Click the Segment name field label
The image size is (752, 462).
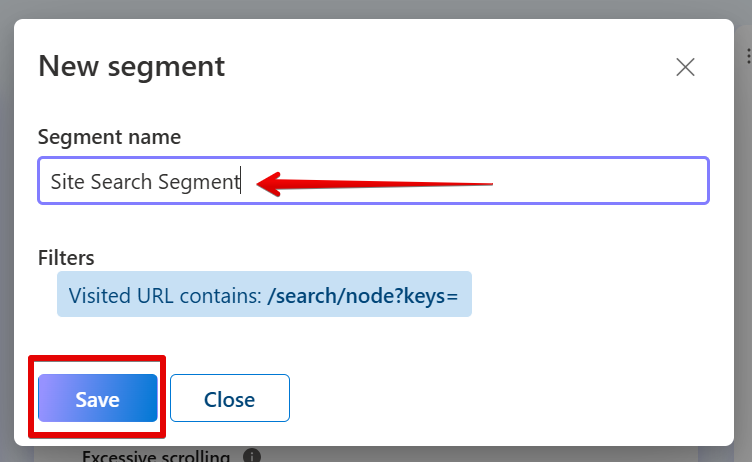click(109, 137)
